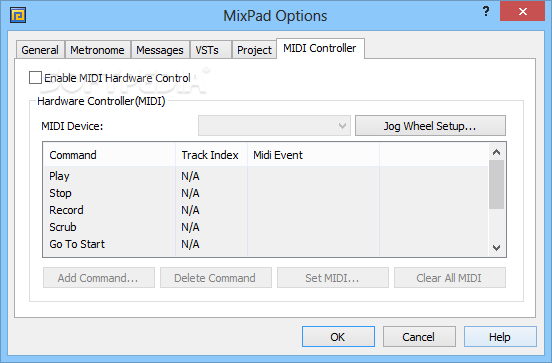Select the Record command row
552x363 pixels.
[x=266, y=210]
